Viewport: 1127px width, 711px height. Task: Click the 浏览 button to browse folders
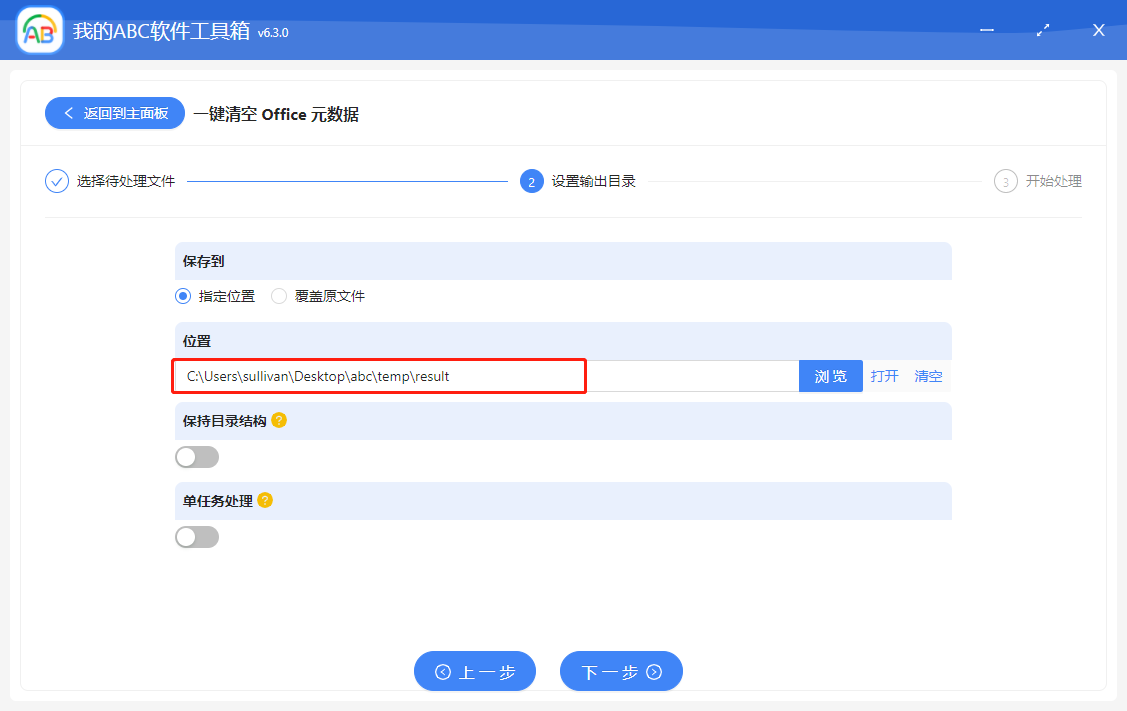pyautogui.click(x=830, y=375)
